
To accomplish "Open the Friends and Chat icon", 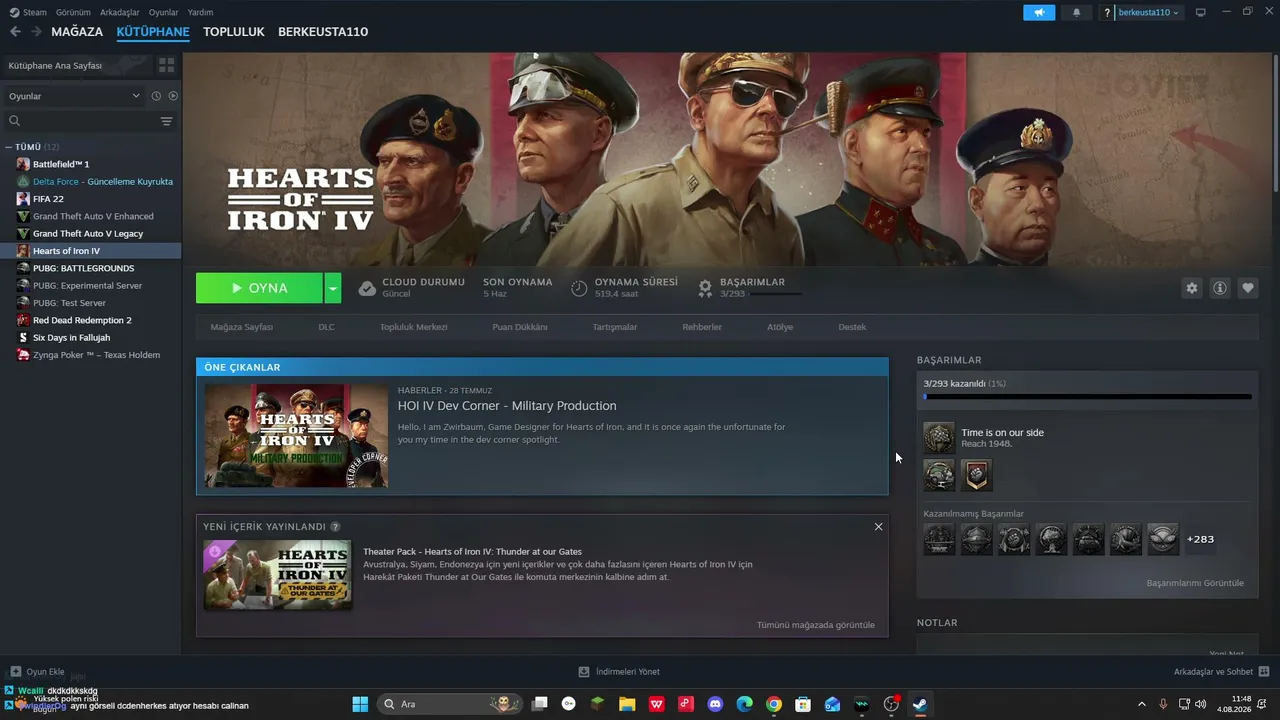I will click(1264, 672).
